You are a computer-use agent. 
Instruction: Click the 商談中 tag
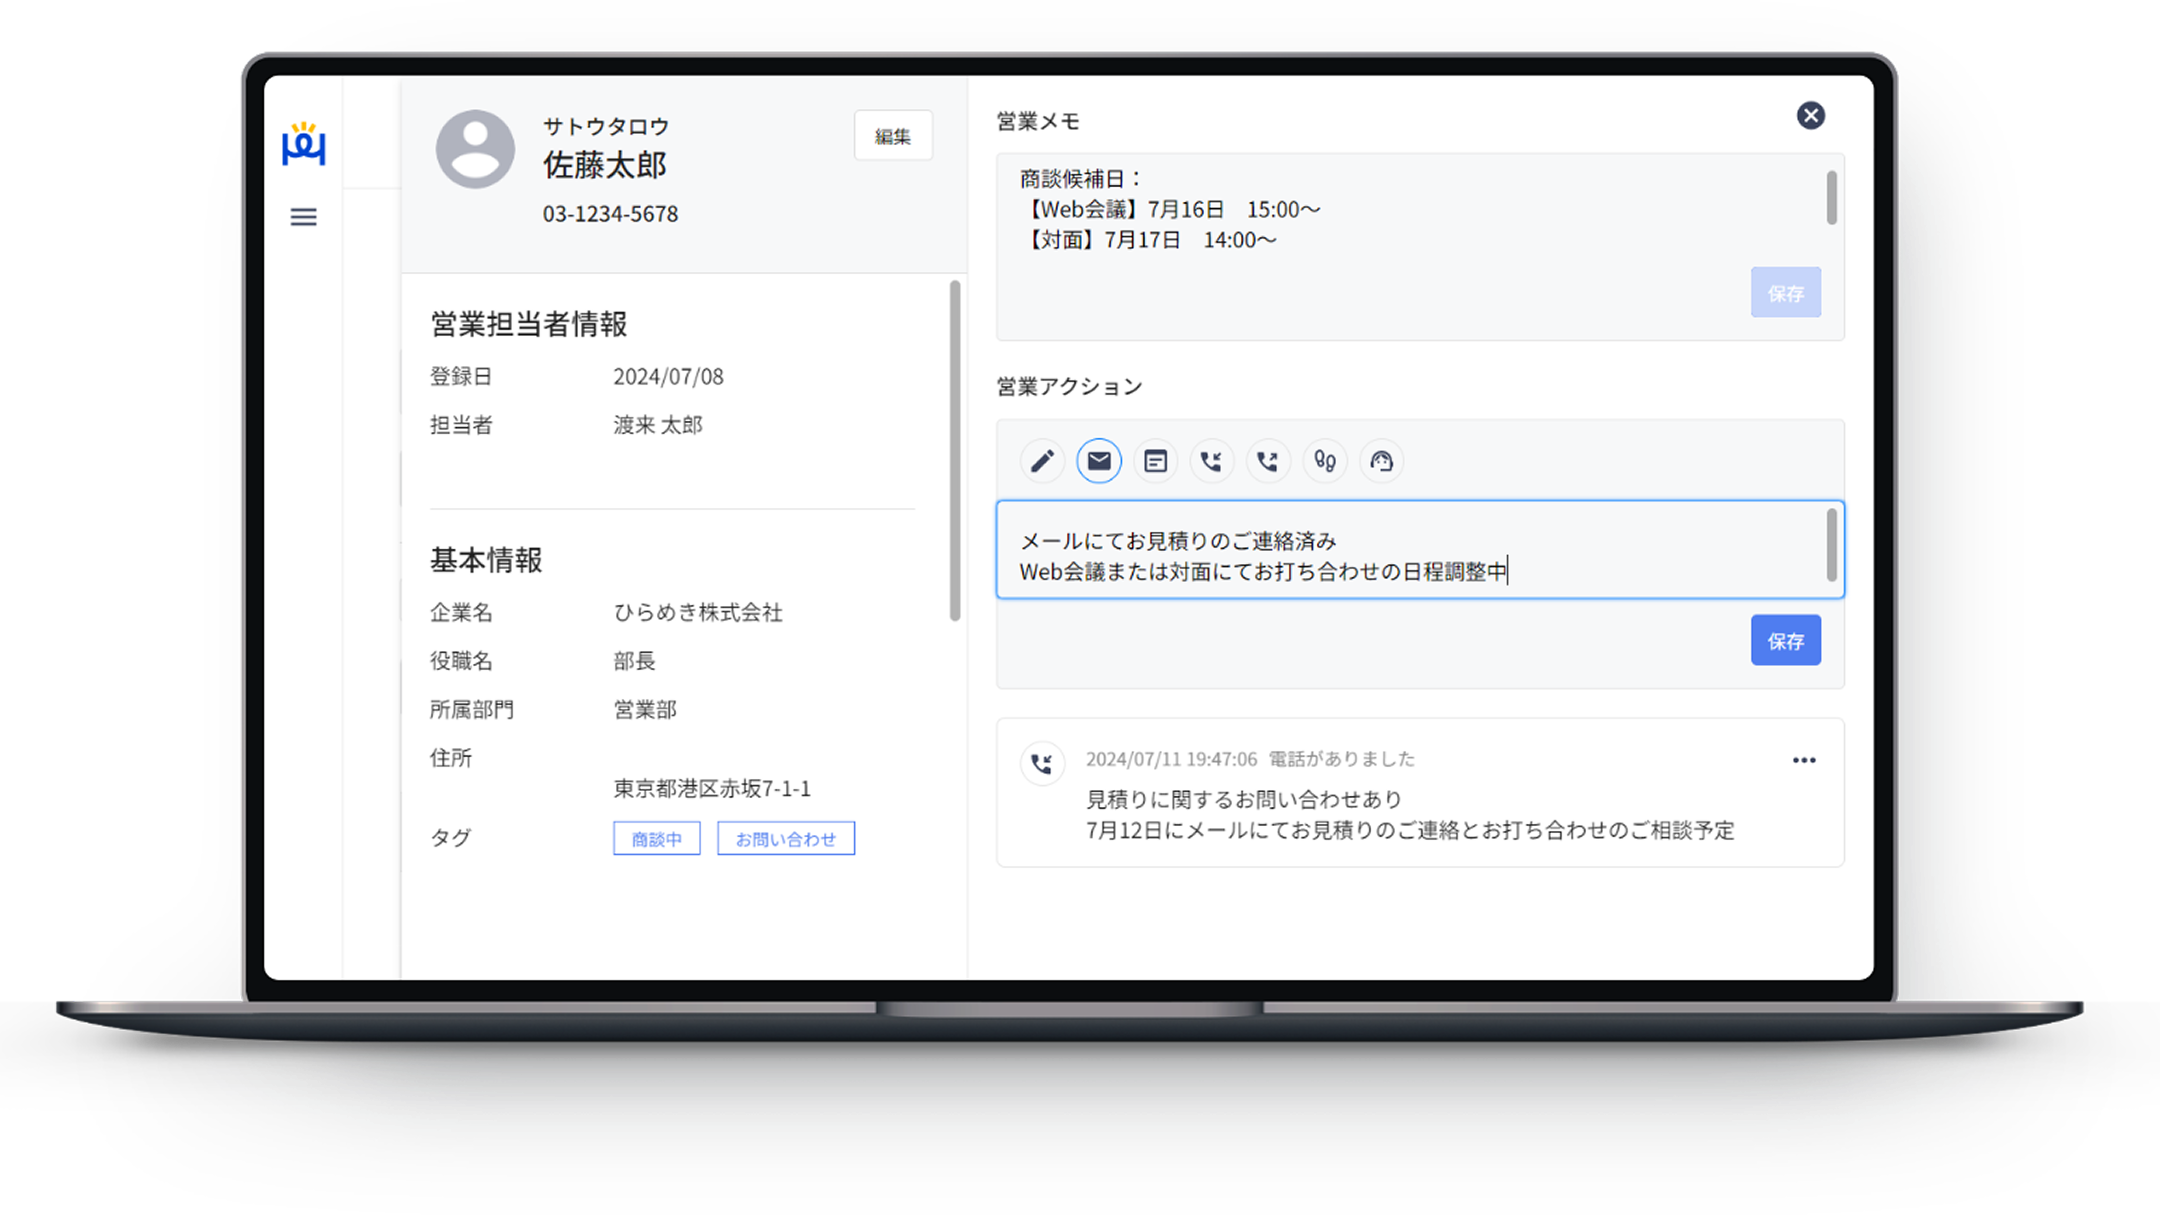(x=657, y=839)
